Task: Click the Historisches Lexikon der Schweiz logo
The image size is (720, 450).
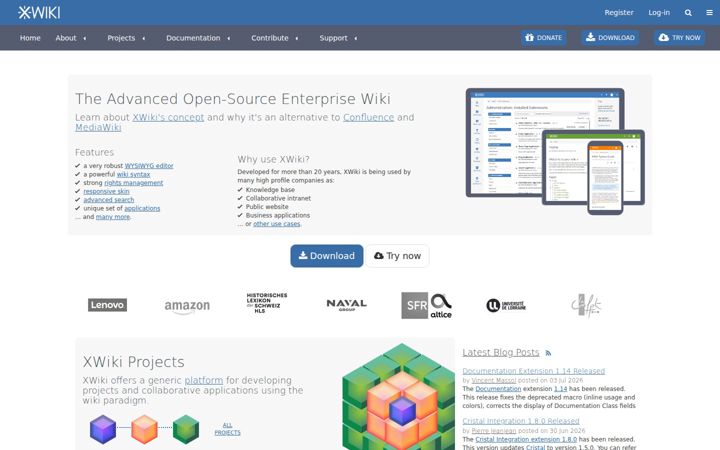Action: tap(267, 303)
